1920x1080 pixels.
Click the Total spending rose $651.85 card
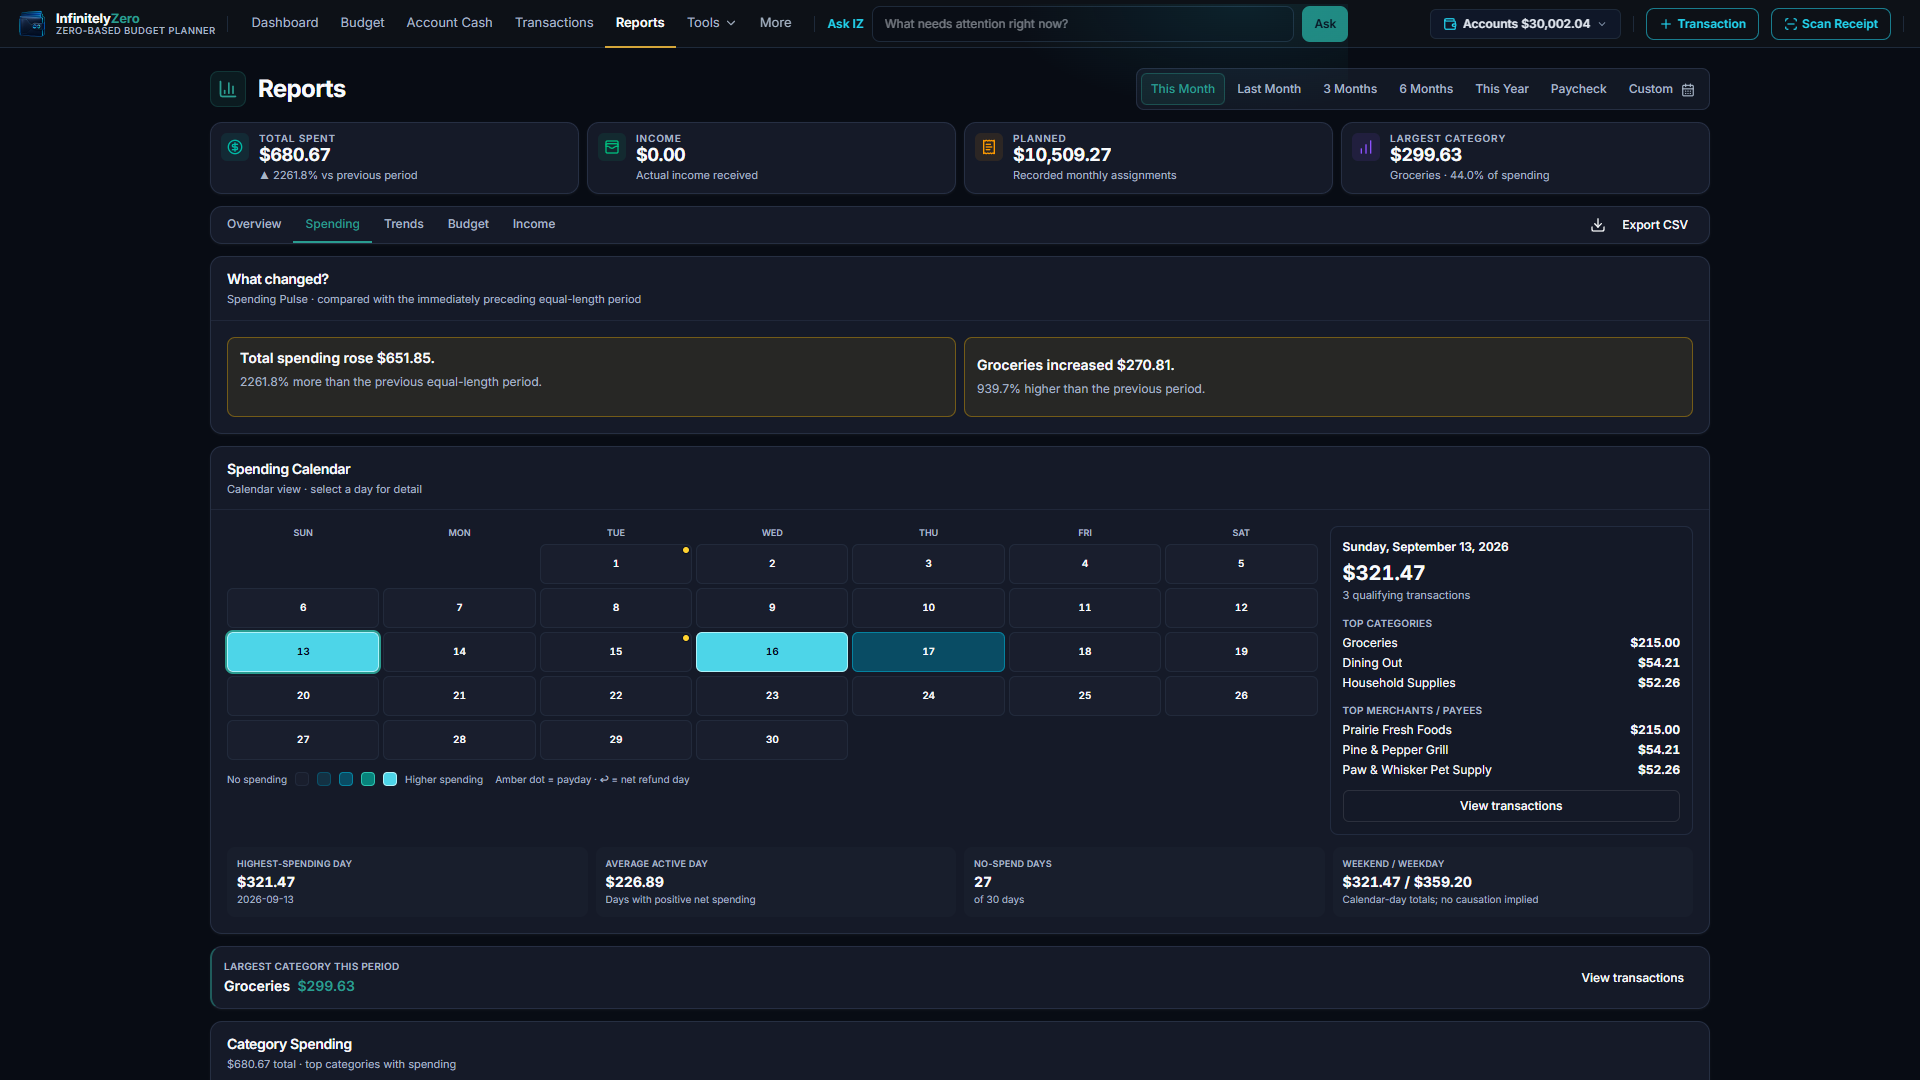591,377
